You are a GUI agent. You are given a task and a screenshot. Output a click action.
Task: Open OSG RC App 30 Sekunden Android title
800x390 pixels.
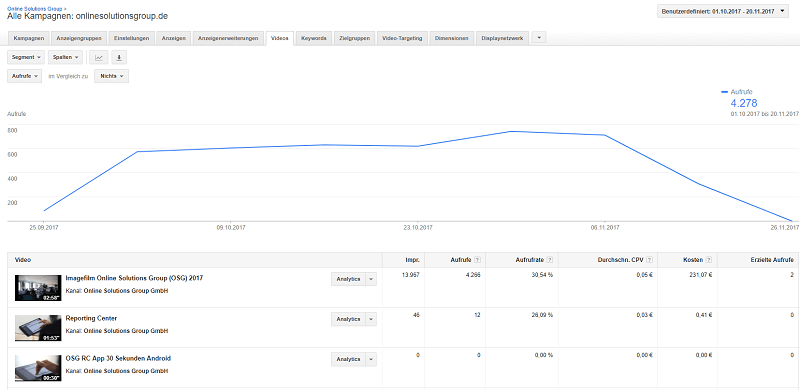click(x=118, y=358)
